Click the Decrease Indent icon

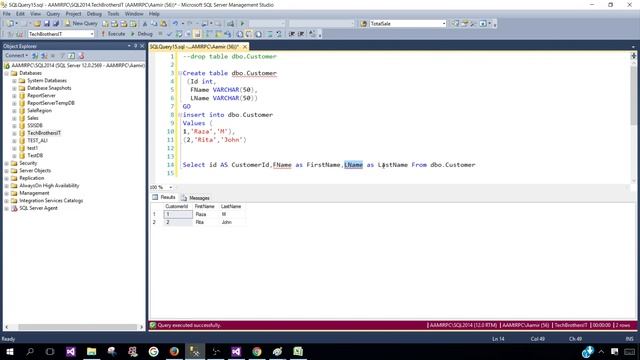[291, 34]
